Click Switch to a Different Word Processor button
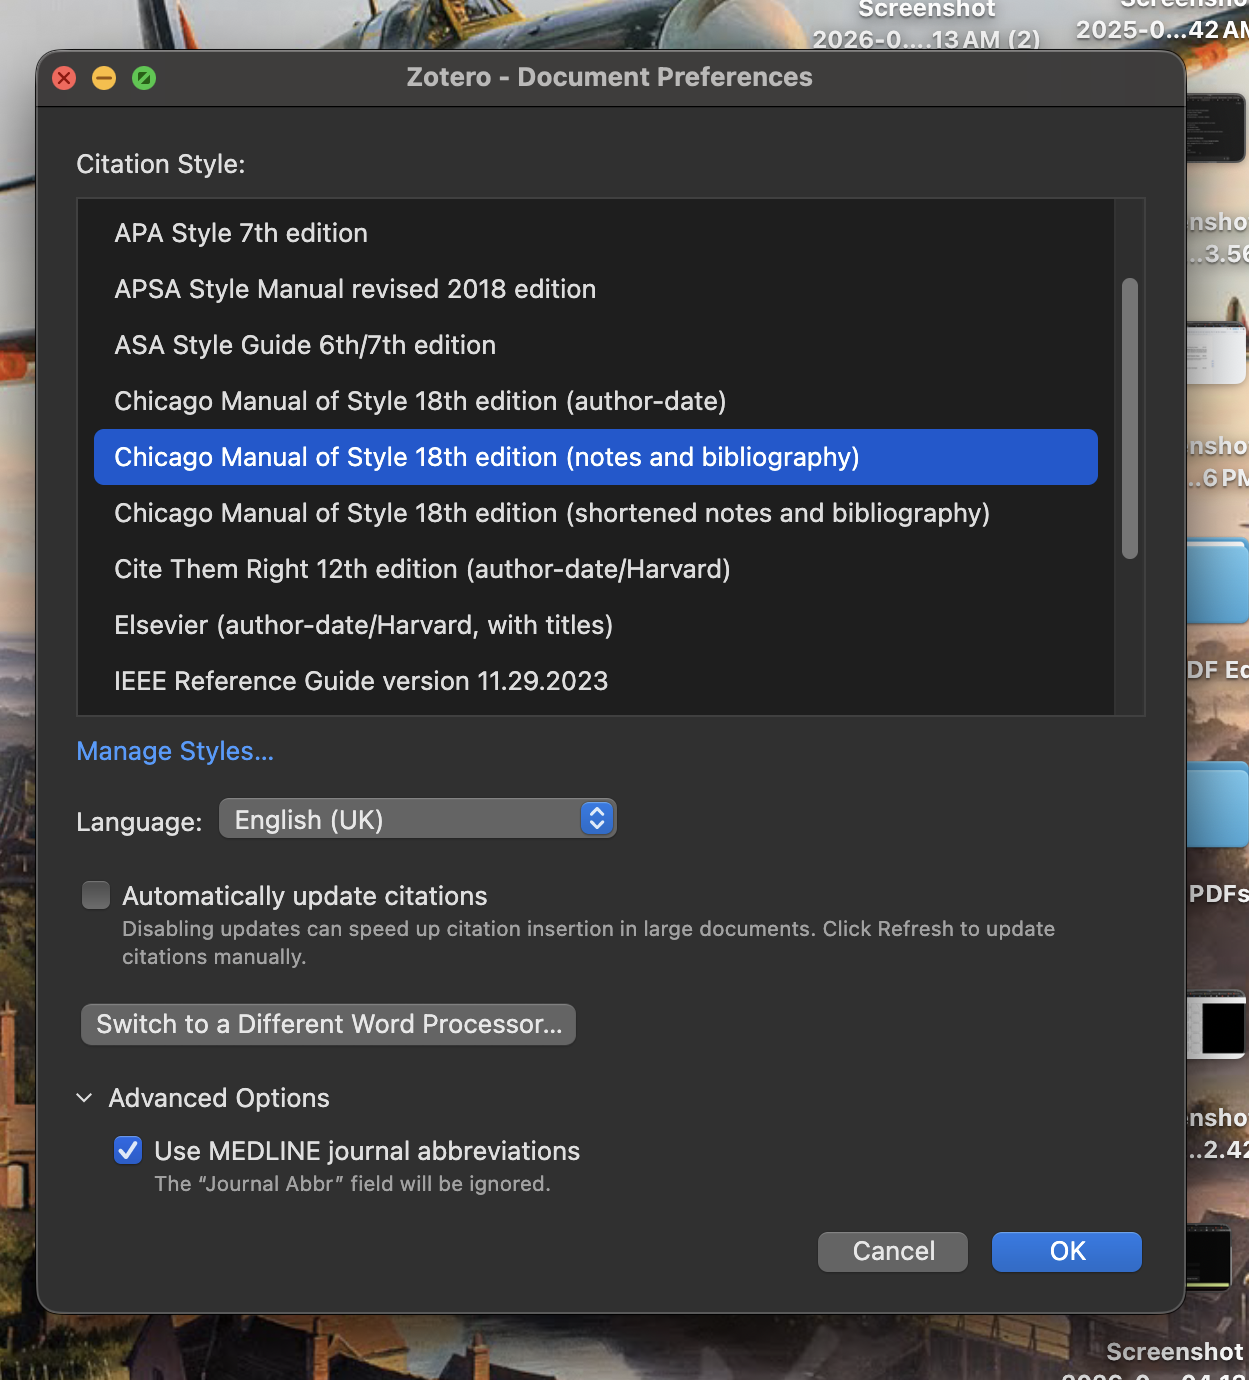Screen dimensions: 1249x1380 (328, 1024)
